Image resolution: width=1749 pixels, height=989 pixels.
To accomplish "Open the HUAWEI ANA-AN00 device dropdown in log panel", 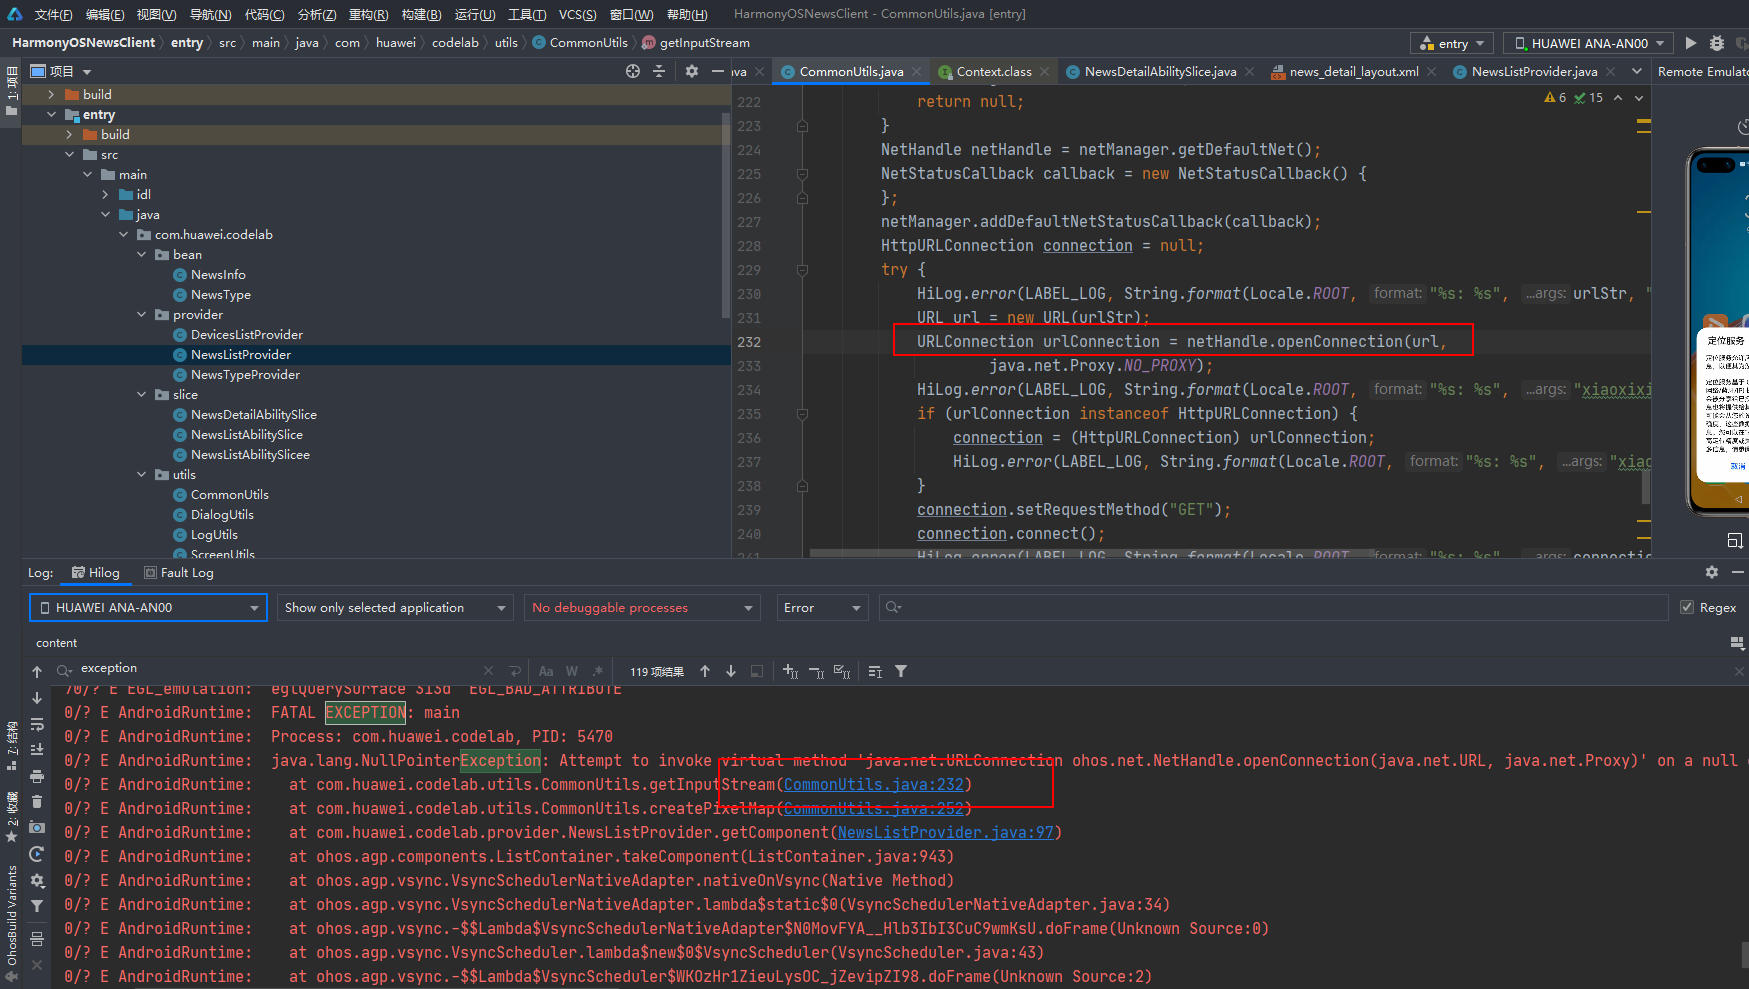I will click(x=148, y=607).
